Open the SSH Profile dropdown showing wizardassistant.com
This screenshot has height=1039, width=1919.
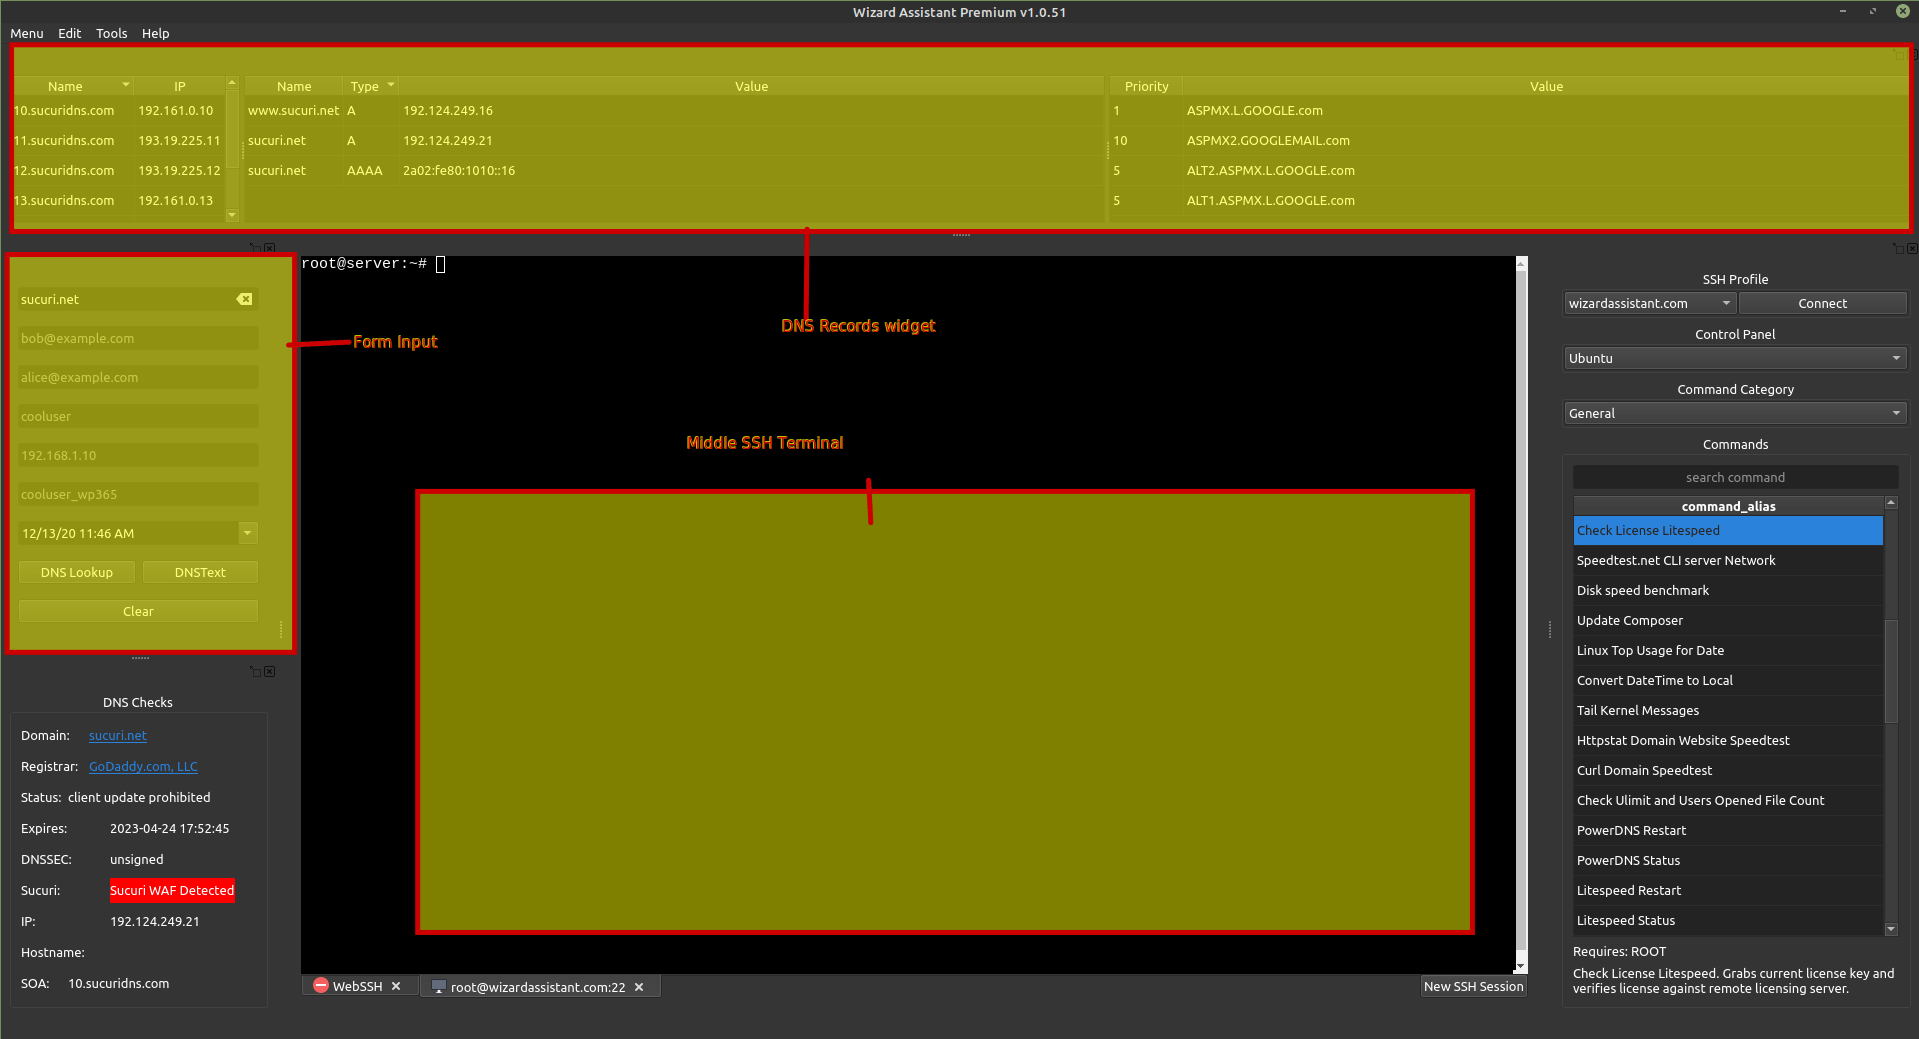point(1725,303)
